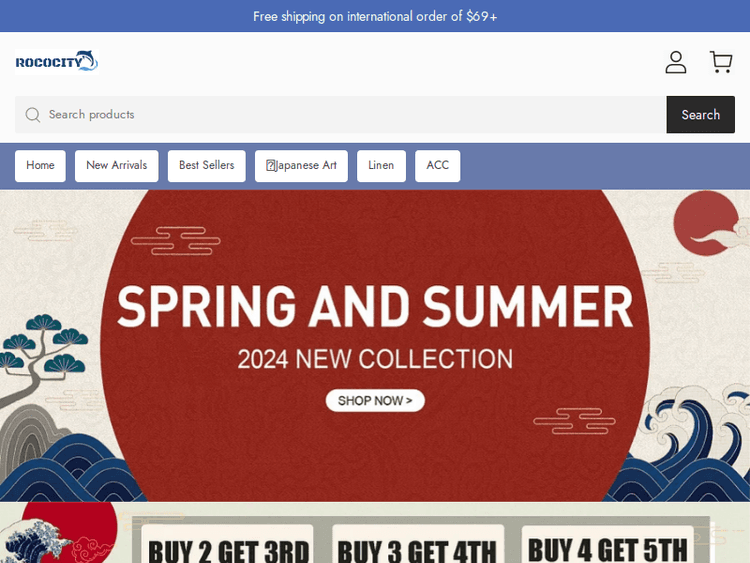Click the Rococity dolphin logo
This screenshot has width=750, height=563.
click(x=57, y=62)
